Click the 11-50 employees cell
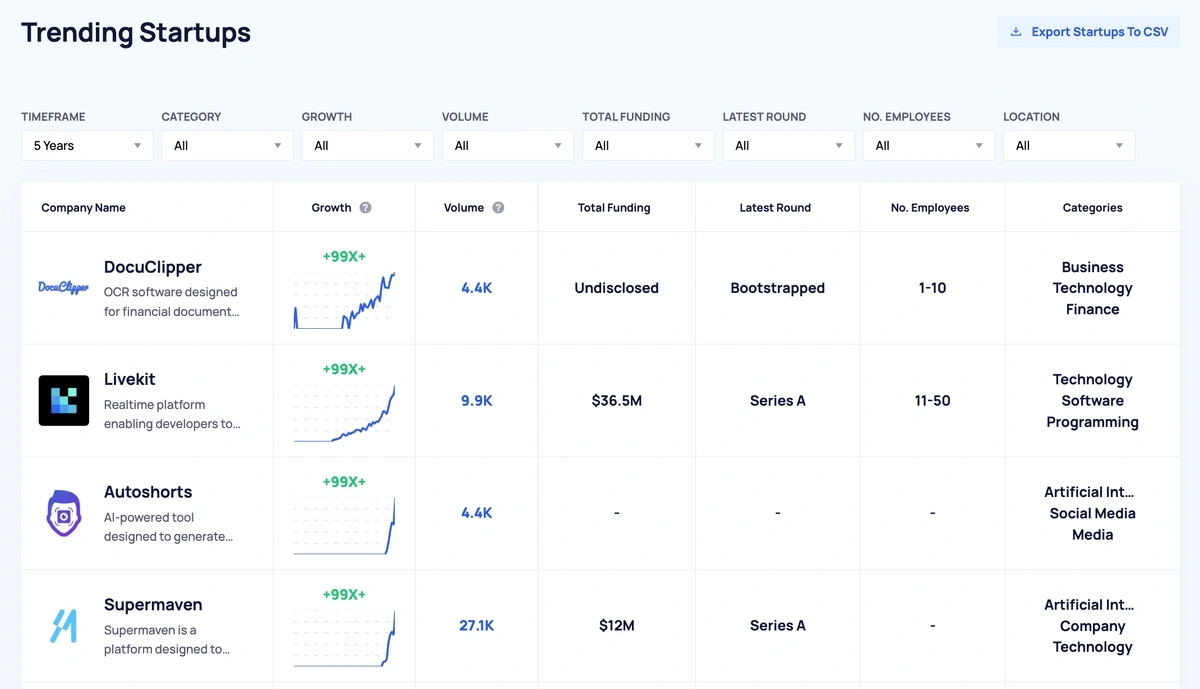Screen dimensions: 1200x689 (932, 401)
